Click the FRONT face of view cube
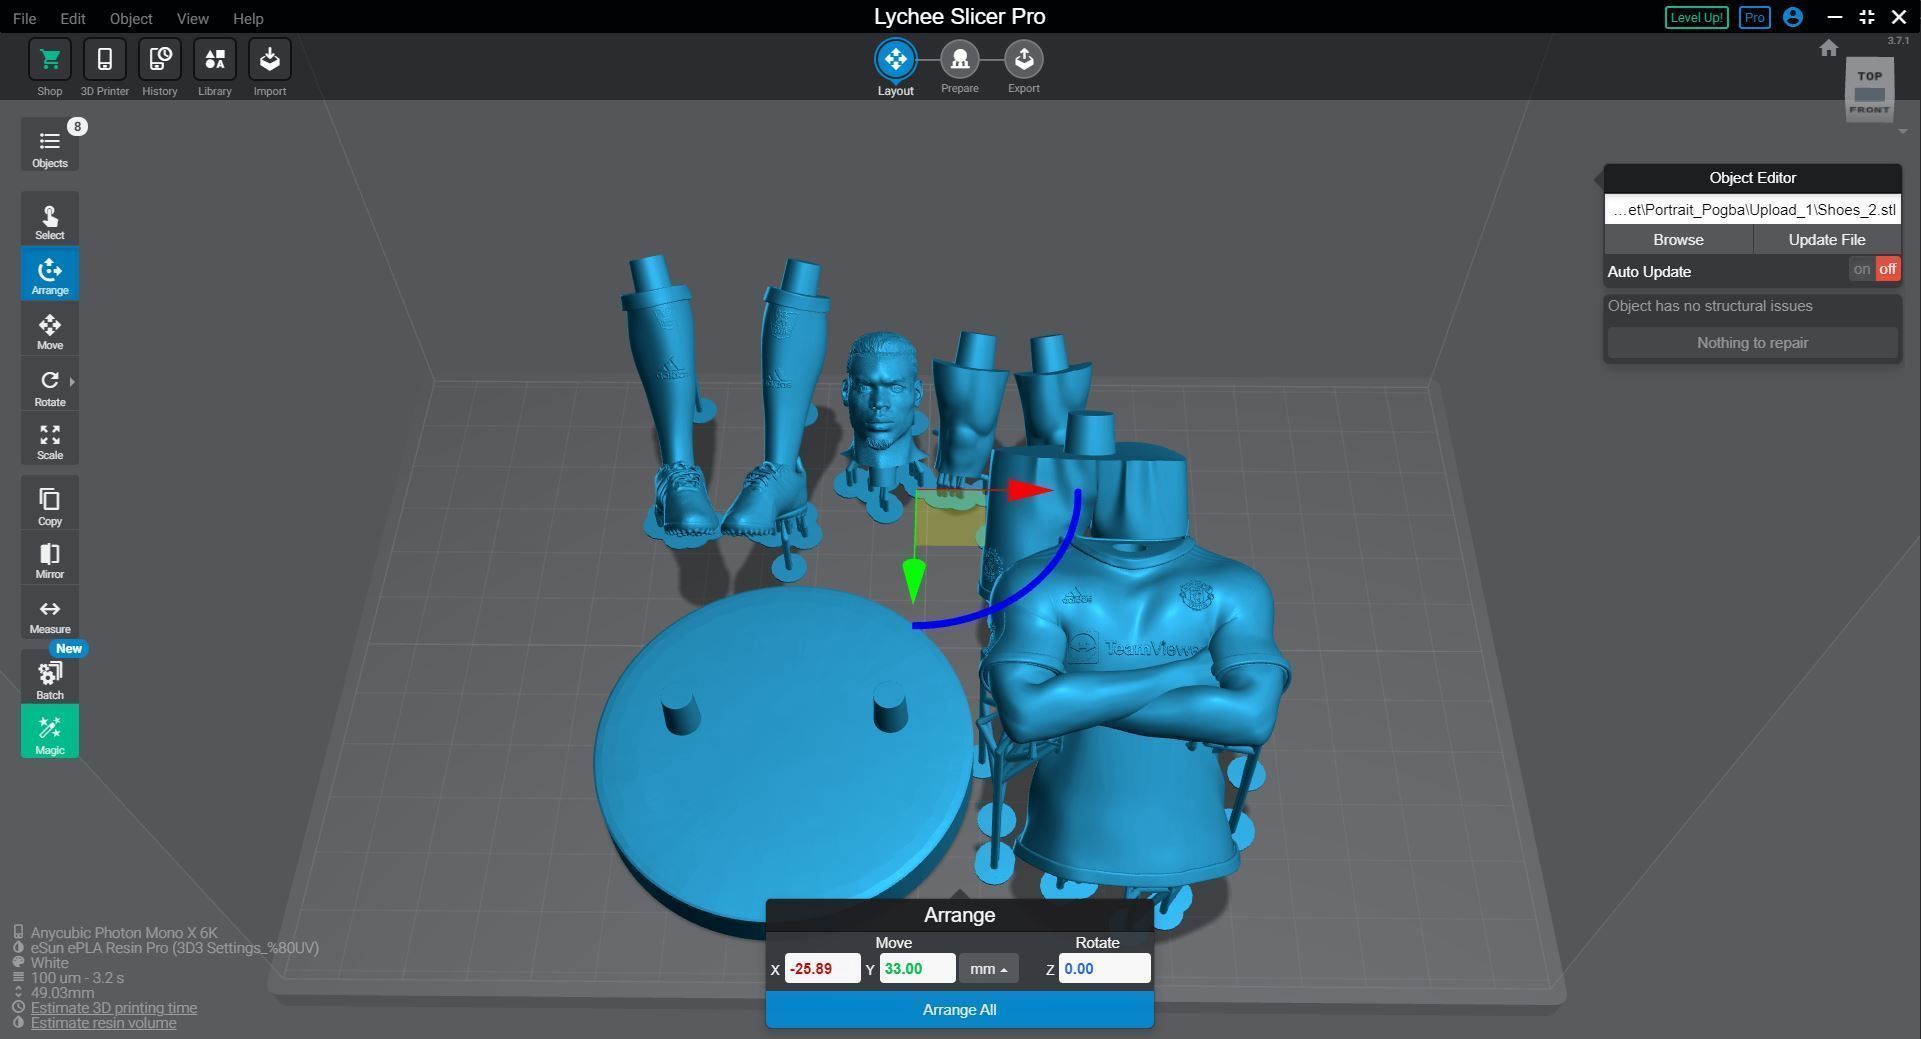The height and width of the screenshot is (1039, 1921). pyautogui.click(x=1868, y=109)
